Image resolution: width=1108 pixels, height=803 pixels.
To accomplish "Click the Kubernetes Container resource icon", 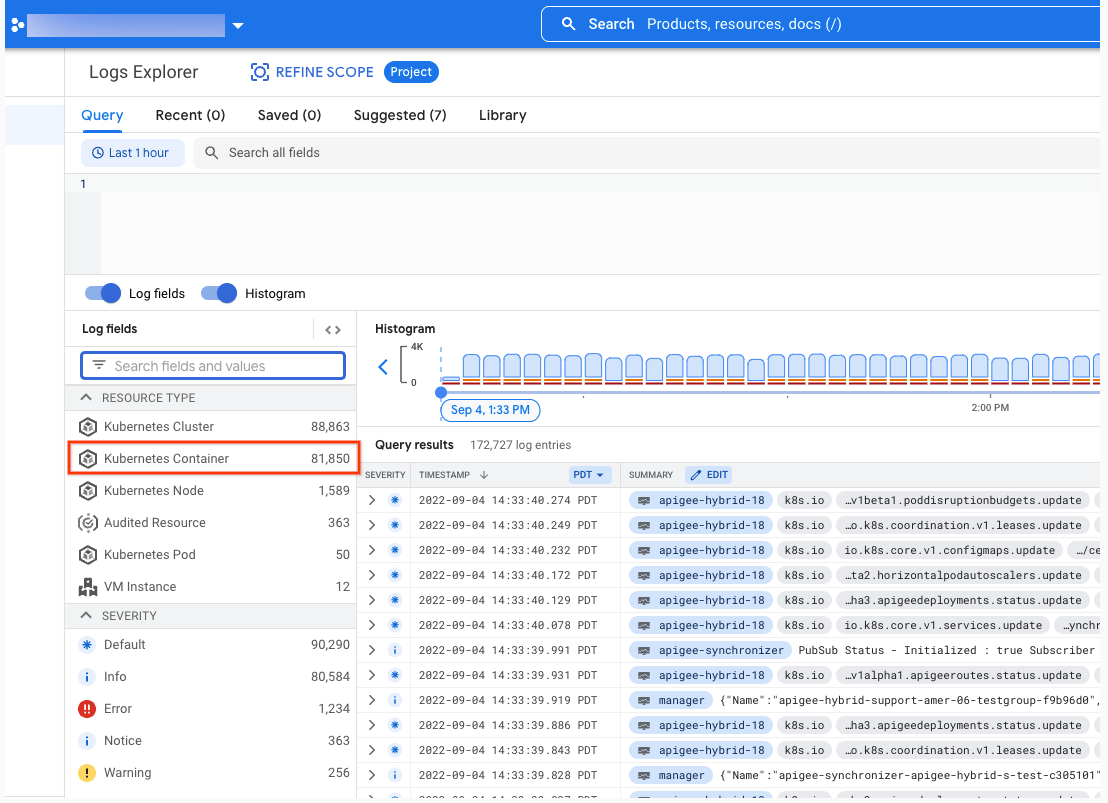I will pyautogui.click(x=88, y=459).
